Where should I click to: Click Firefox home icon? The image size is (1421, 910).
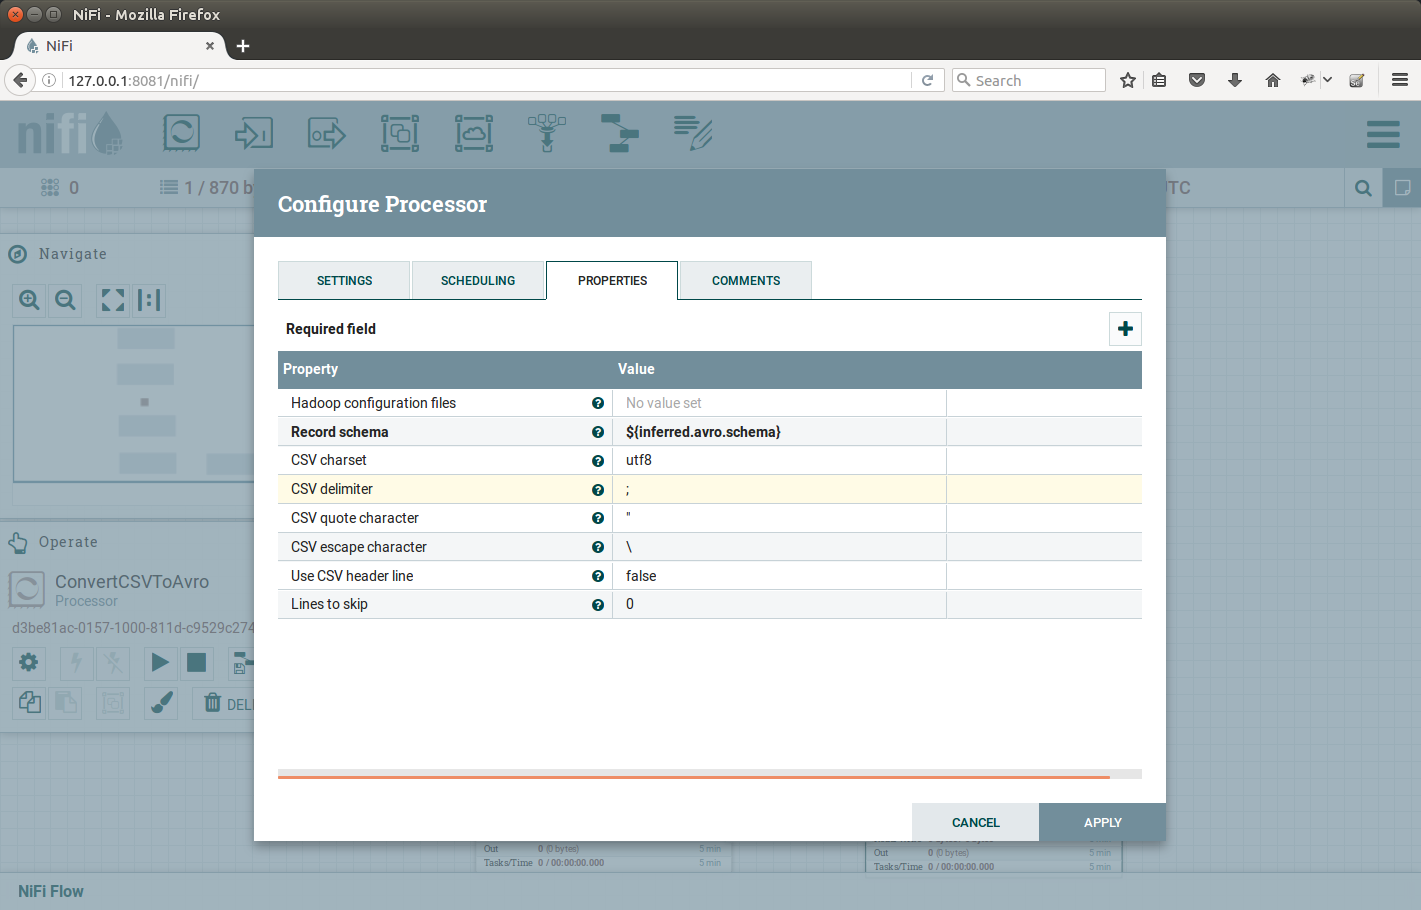pyautogui.click(x=1273, y=80)
